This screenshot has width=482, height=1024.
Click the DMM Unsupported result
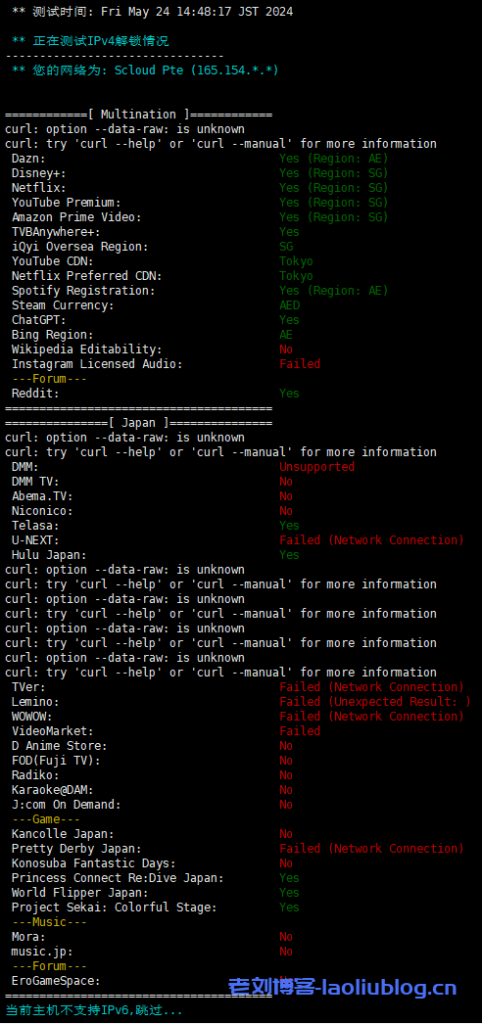click(317, 467)
